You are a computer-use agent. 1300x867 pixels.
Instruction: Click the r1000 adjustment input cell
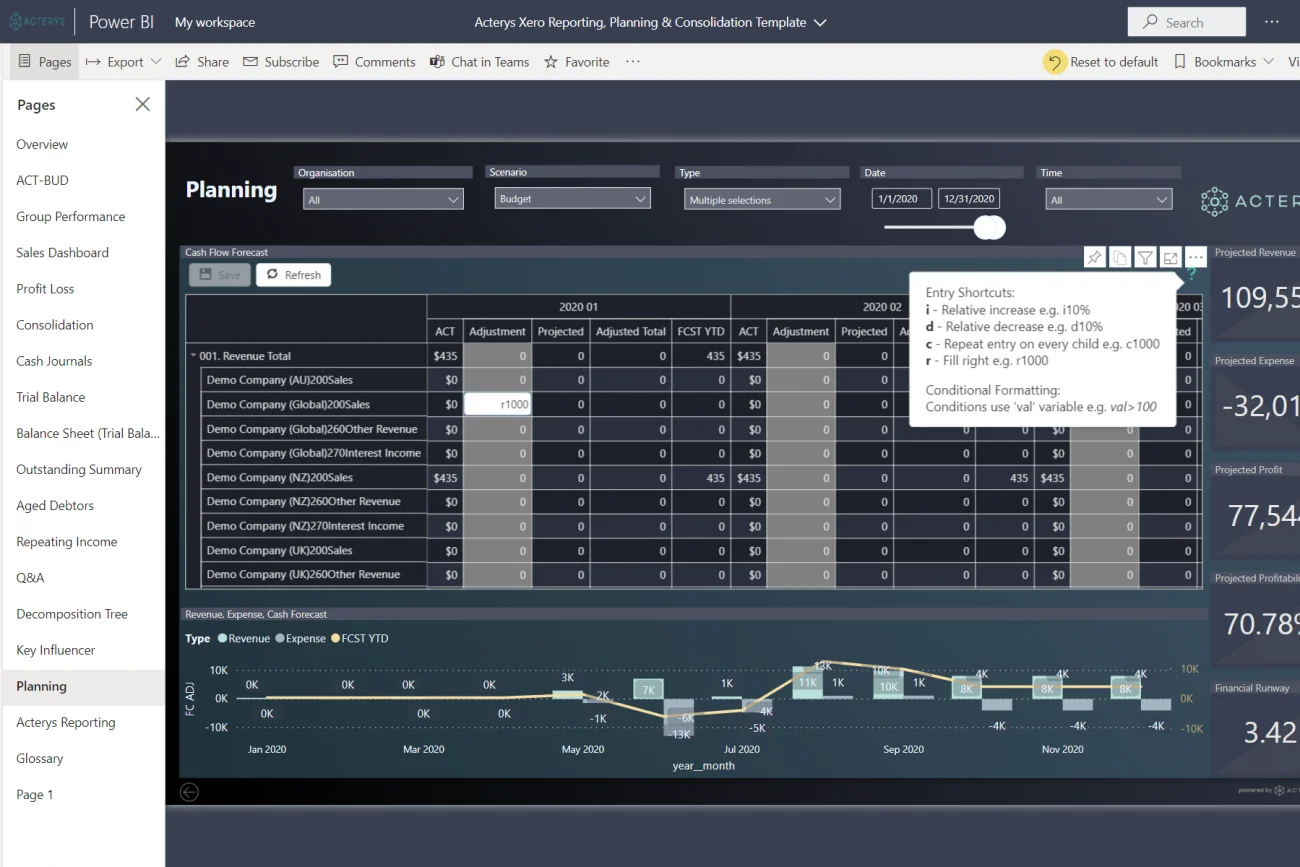(497, 404)
